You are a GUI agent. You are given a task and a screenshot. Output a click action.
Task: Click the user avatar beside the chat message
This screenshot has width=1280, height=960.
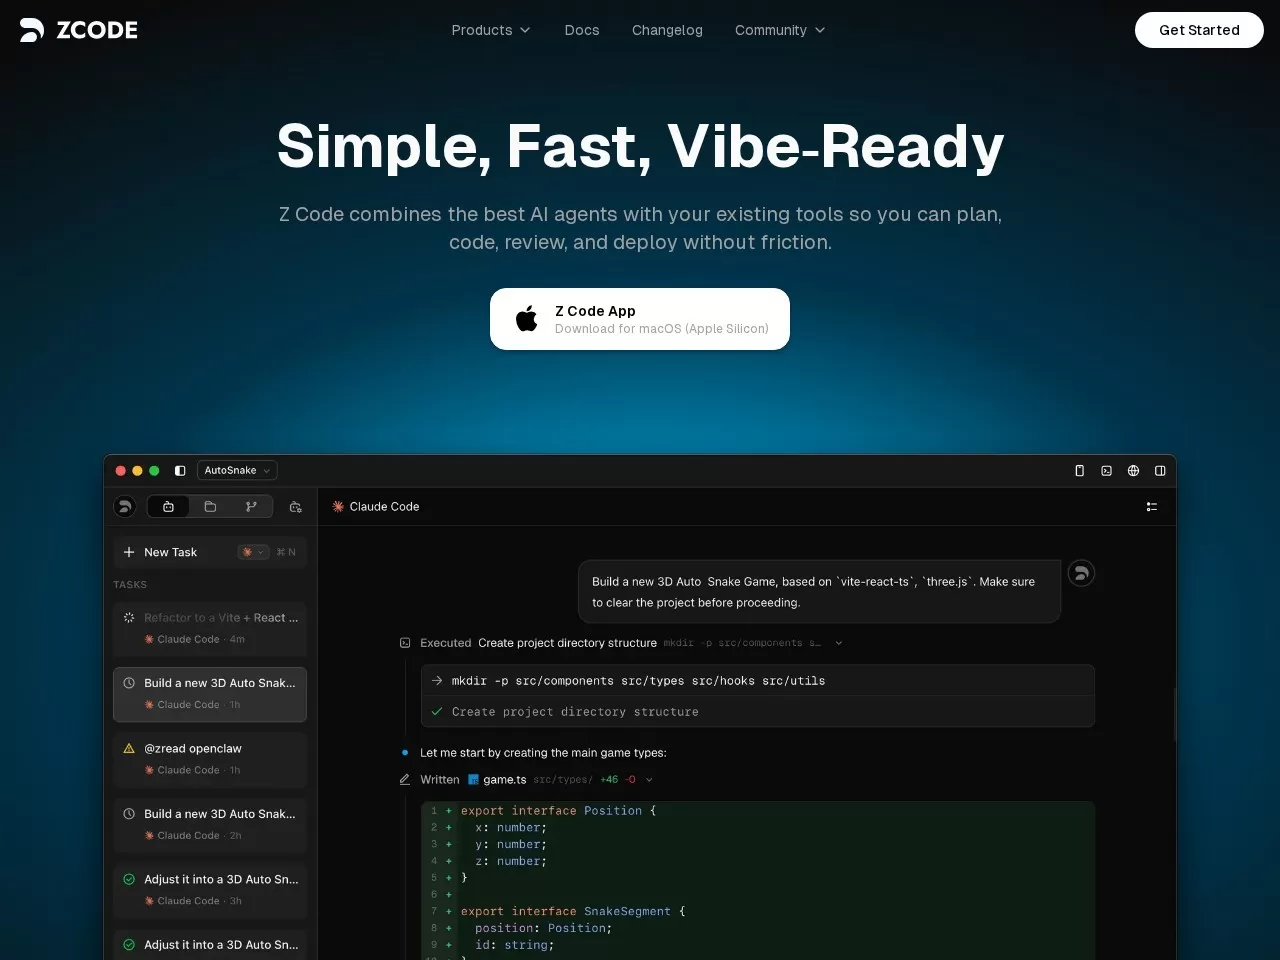pos(1081,573)
